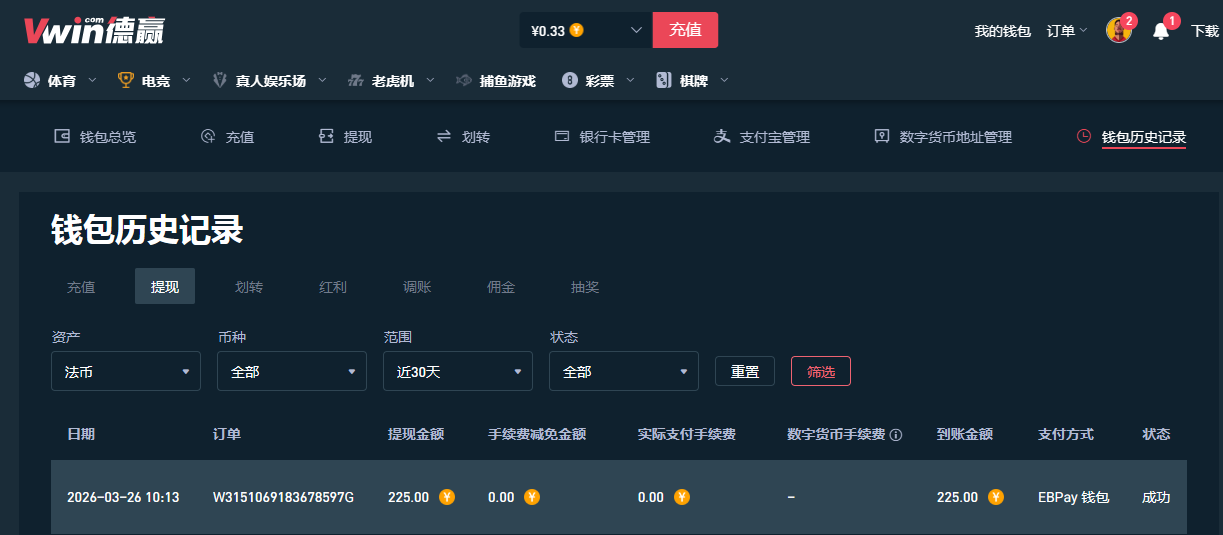1223x535 pixels.
Task: Click the 彩票 lottery ball icon
Action: (570, 80)
